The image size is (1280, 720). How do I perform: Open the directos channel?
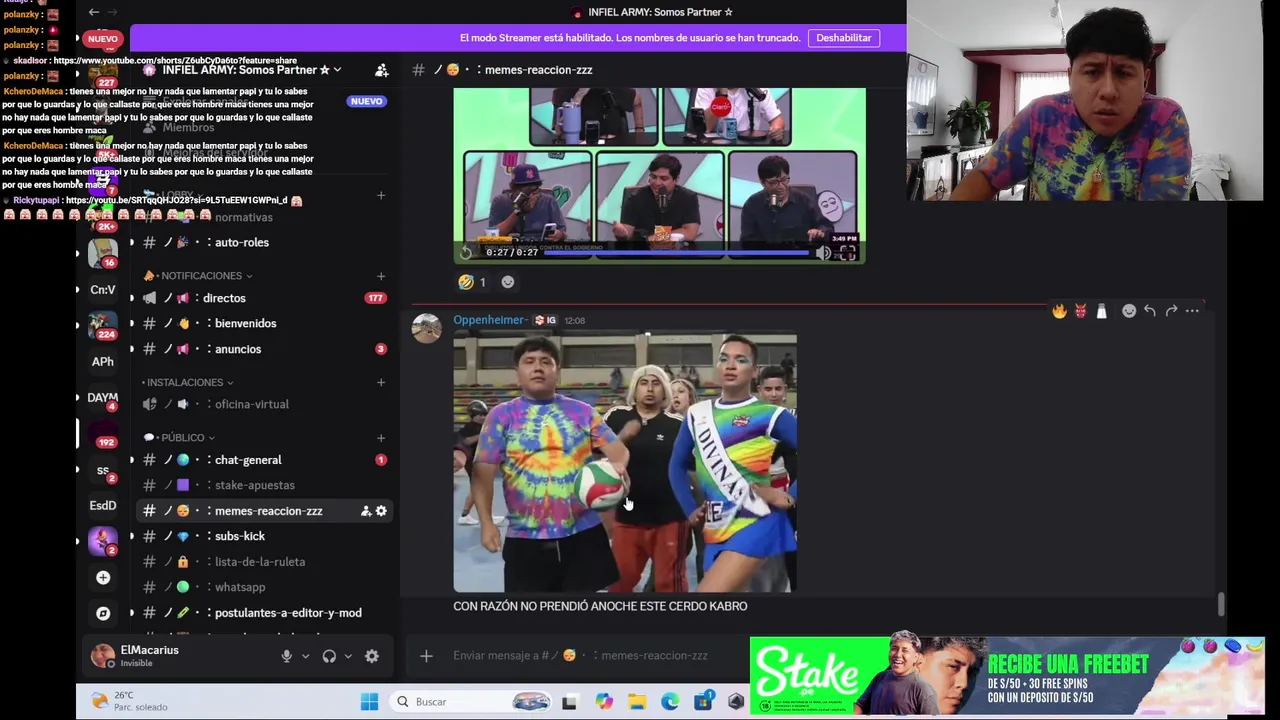point(263,298)
